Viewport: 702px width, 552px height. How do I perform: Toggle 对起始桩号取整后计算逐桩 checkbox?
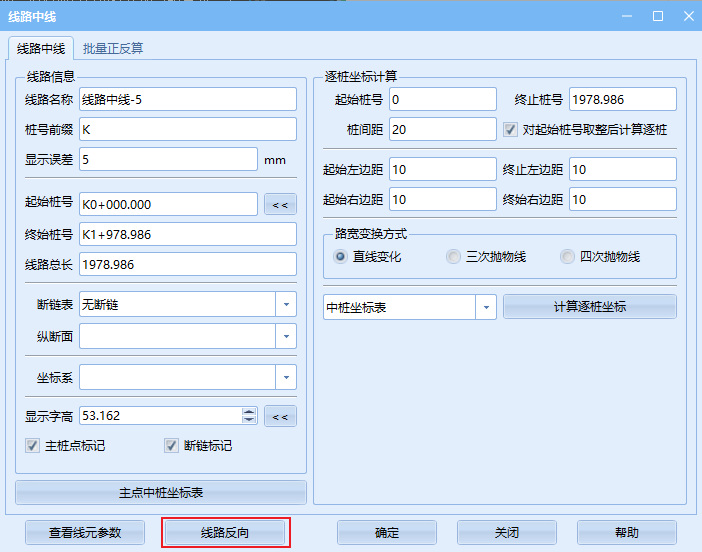coord(510,130)
